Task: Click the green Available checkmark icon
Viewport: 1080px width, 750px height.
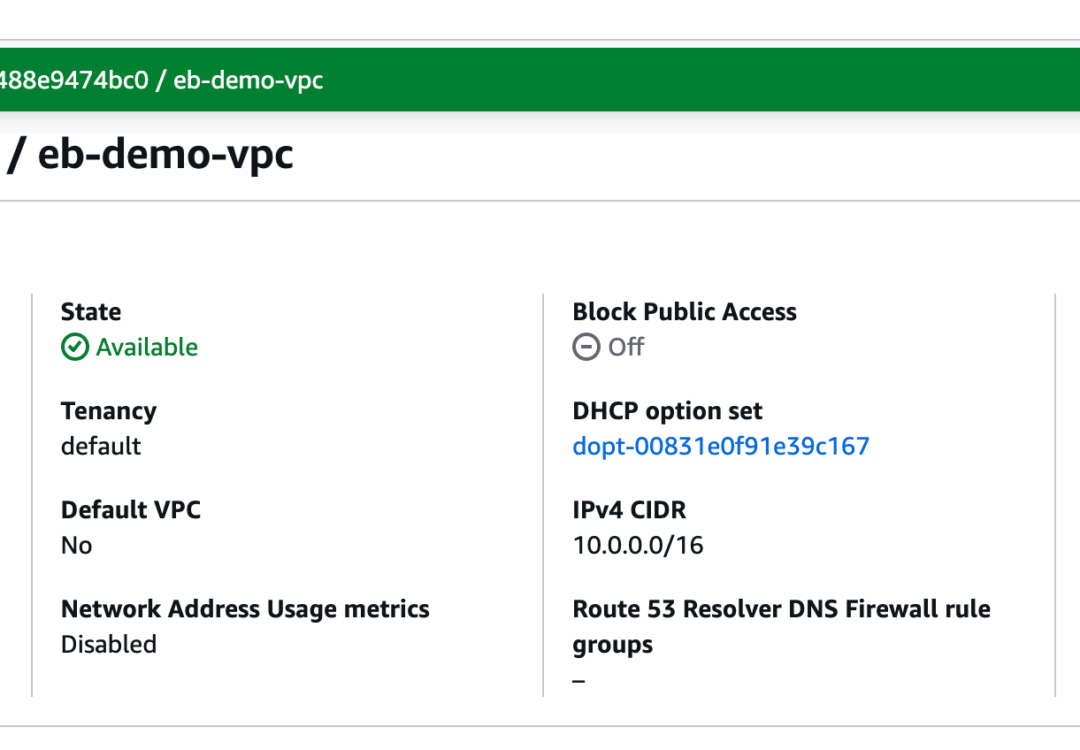Action: pos(75,347)
